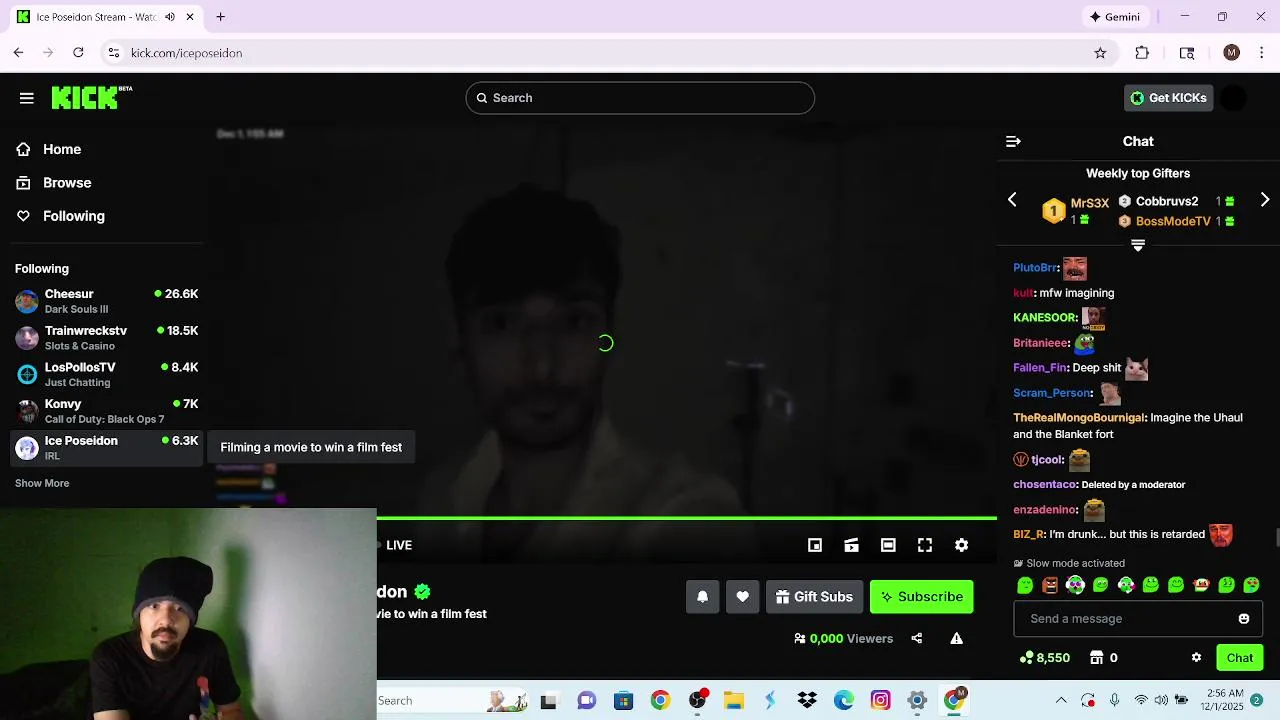Toggle theater mode in player
Viewport: 1280px width, 720px height.
click(888, 545)
